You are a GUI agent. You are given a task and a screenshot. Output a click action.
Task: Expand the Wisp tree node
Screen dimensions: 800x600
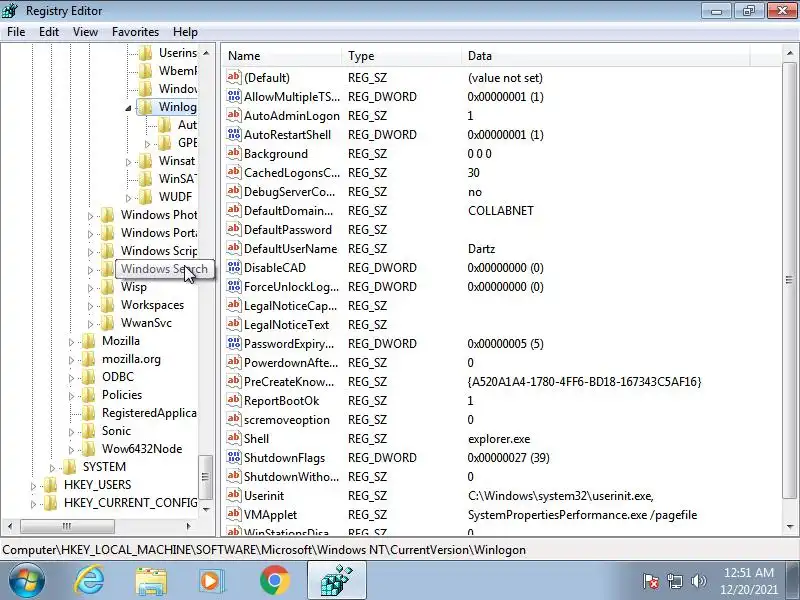coord(90,288)
